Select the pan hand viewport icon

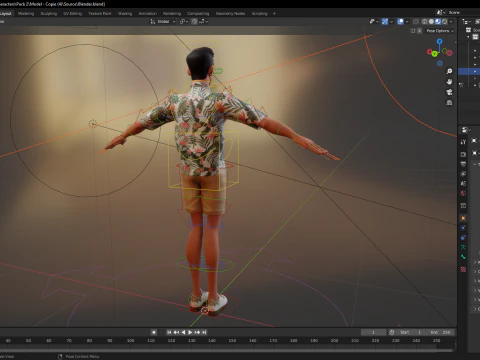coord(449,82)
